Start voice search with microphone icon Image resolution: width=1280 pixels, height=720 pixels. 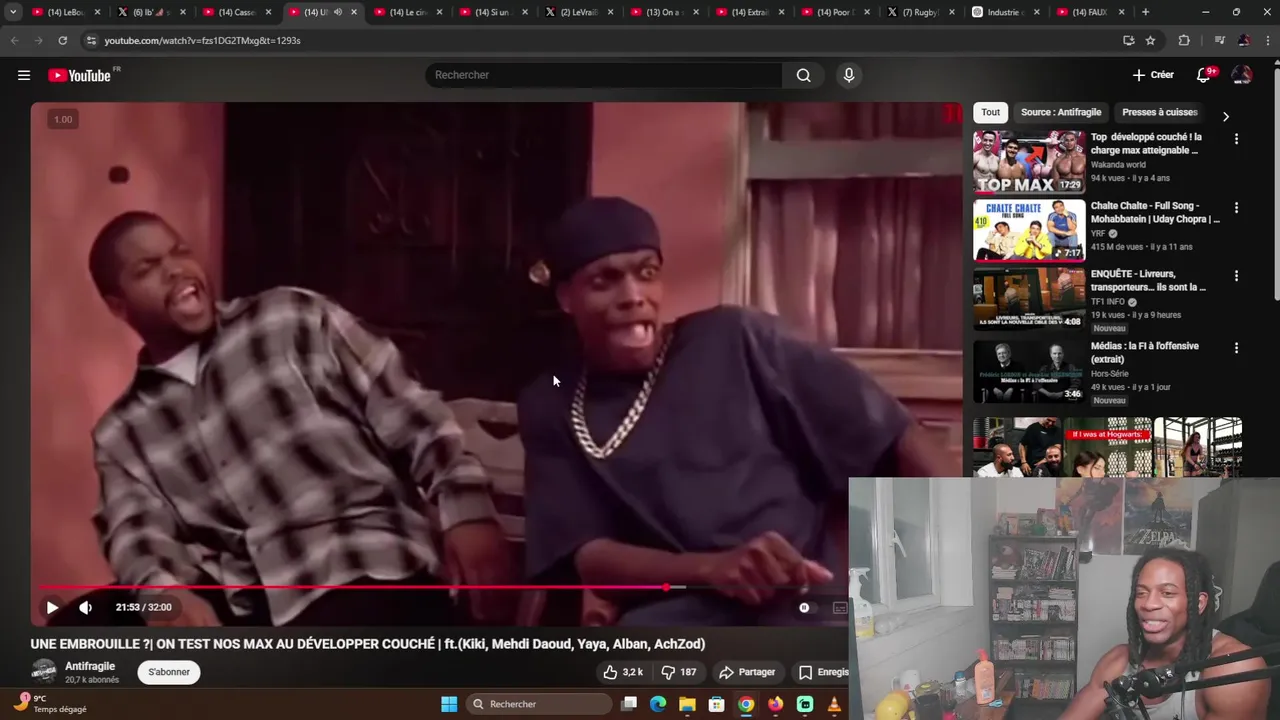849,75
